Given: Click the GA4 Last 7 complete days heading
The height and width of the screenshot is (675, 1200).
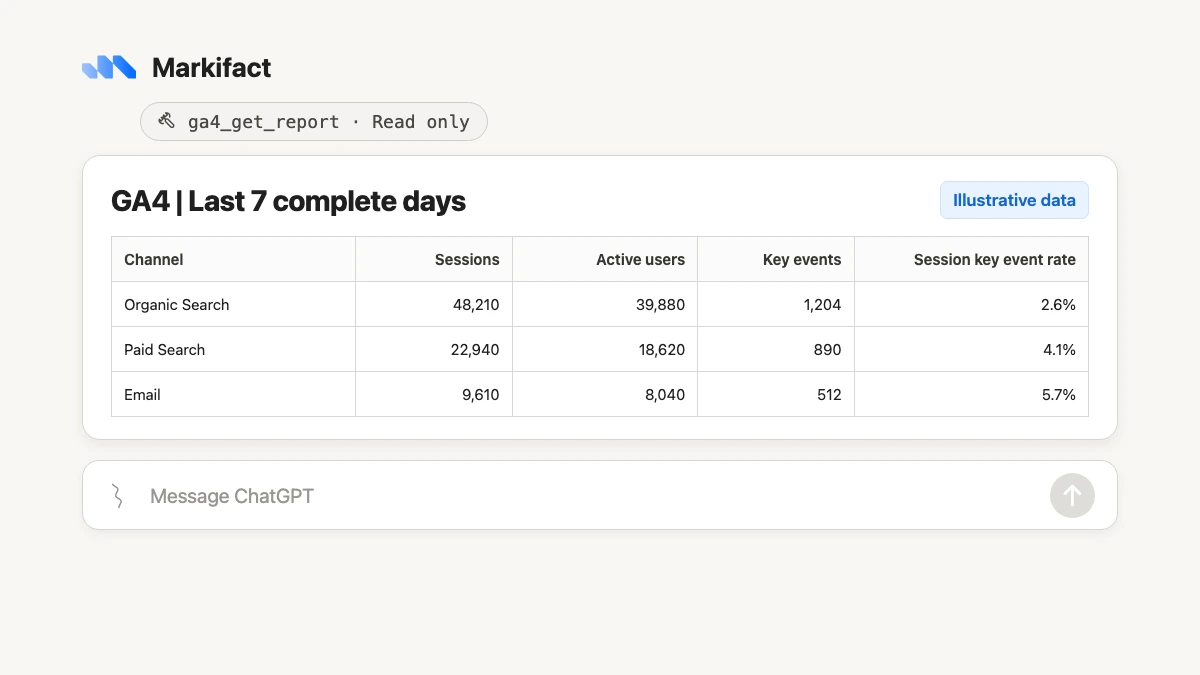Looking at the screenshot, I should pyautogui.click(x=288, y=201).
